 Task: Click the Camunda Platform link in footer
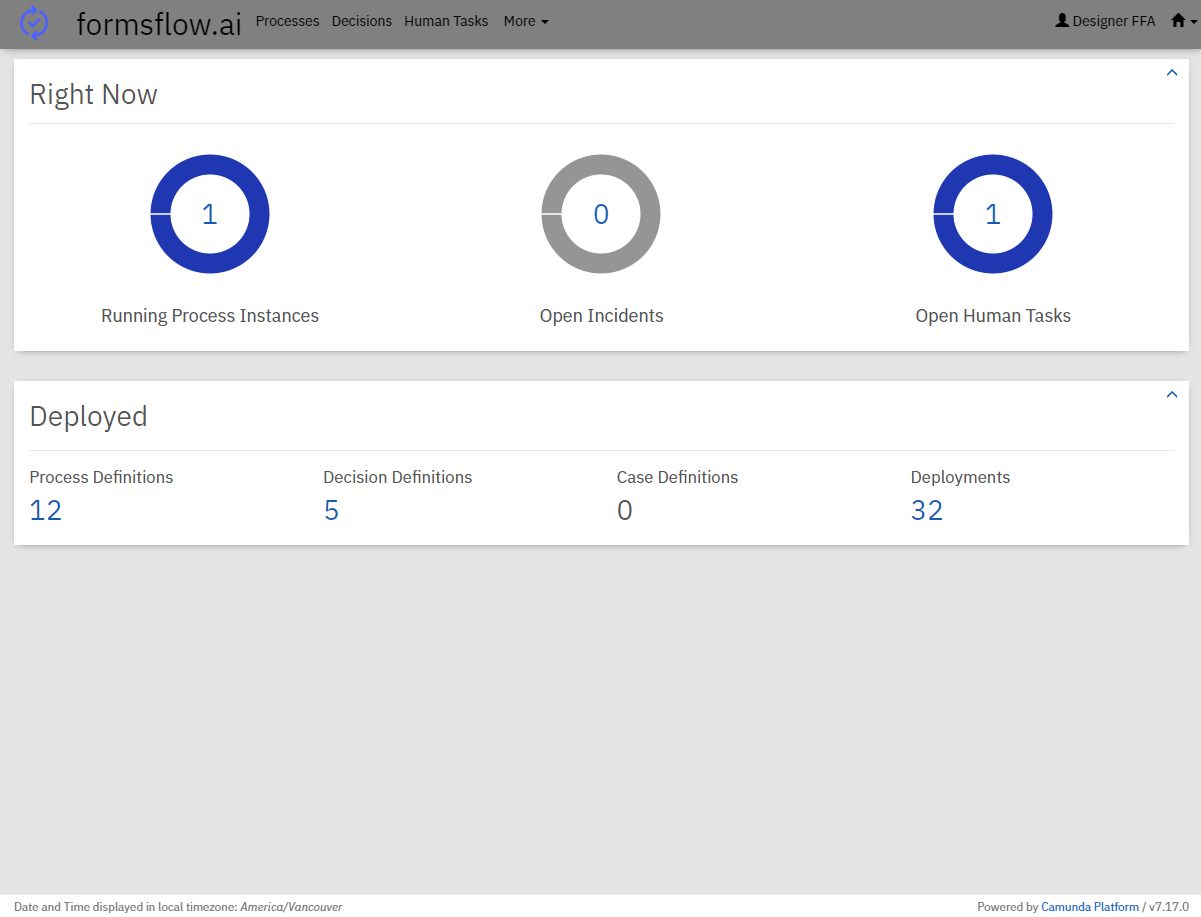click(1090, 907)
